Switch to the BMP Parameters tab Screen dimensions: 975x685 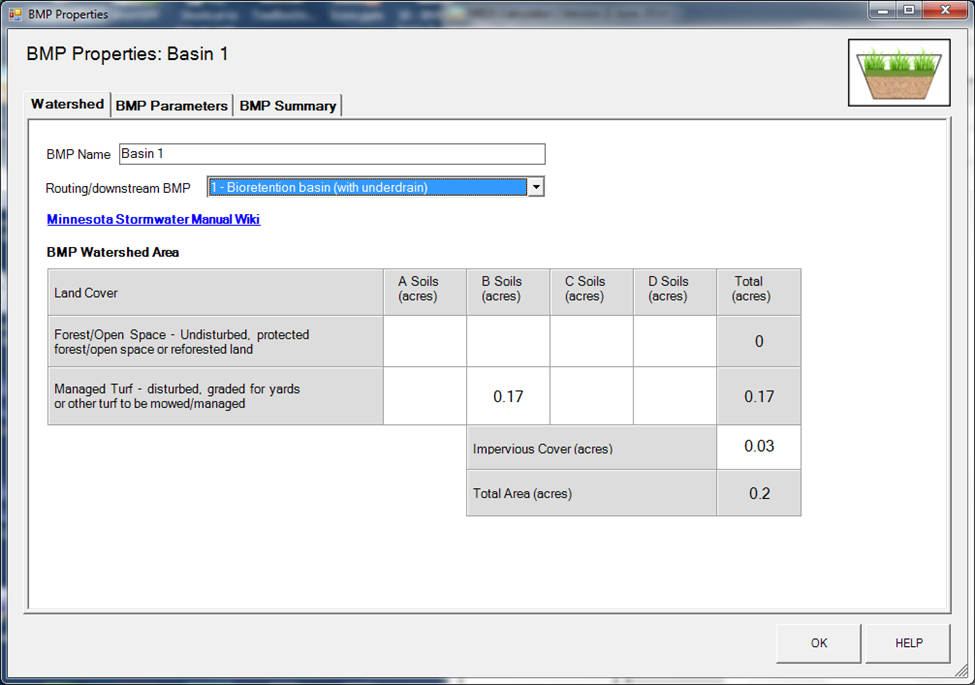click(x=172, y=105)
